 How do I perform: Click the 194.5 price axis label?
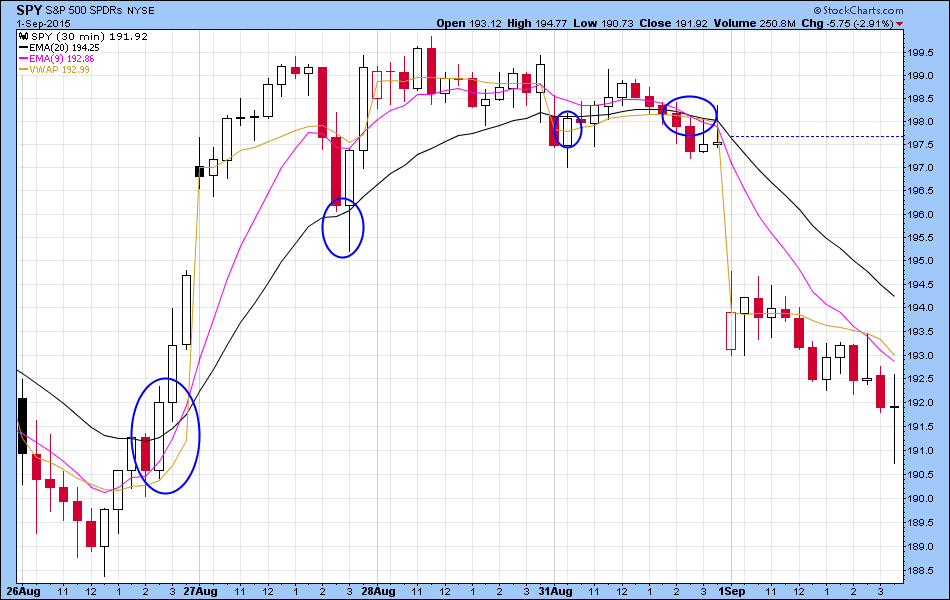pos(921,284)
